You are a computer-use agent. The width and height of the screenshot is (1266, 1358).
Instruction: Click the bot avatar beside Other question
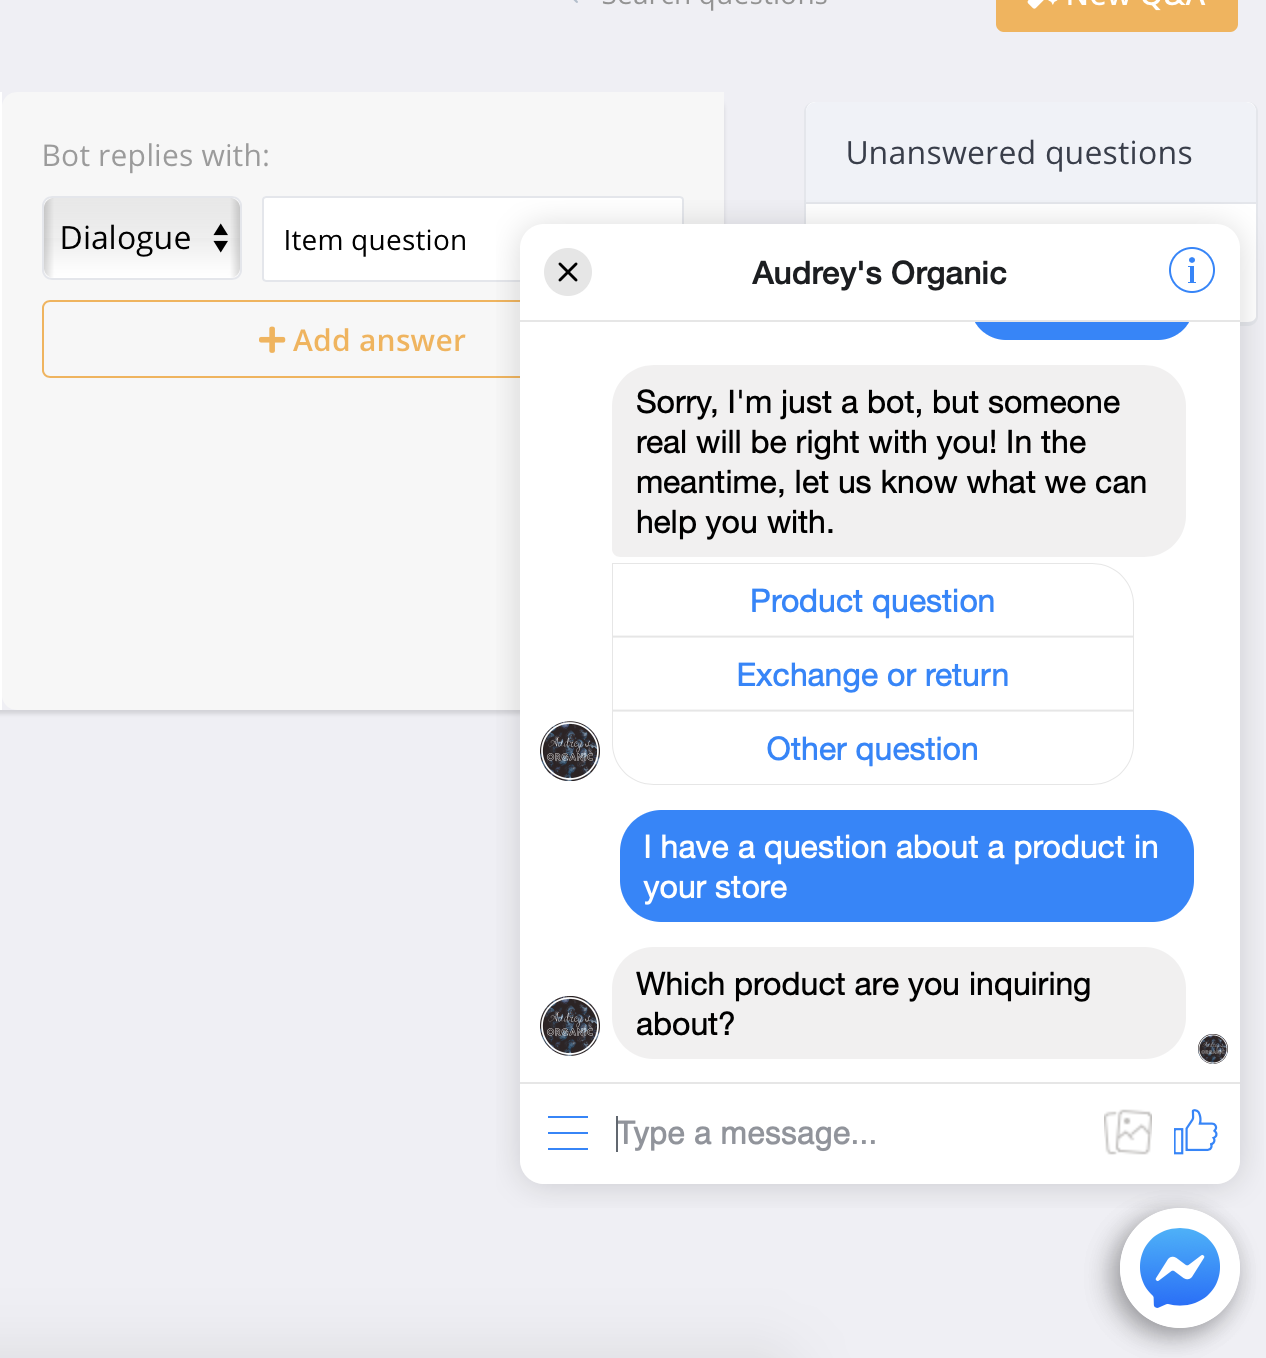(x=570, y=751)
